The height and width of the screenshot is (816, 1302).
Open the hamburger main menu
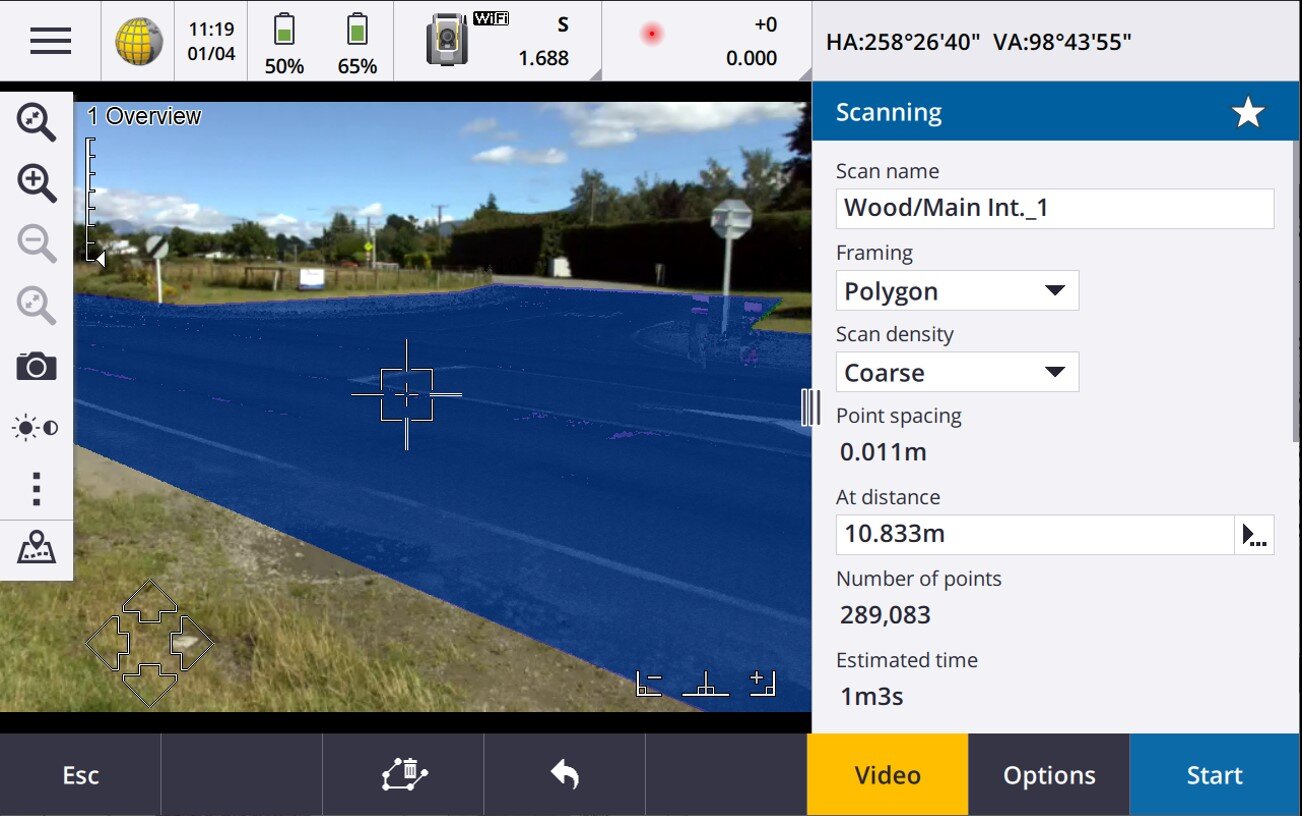[50, 41]
